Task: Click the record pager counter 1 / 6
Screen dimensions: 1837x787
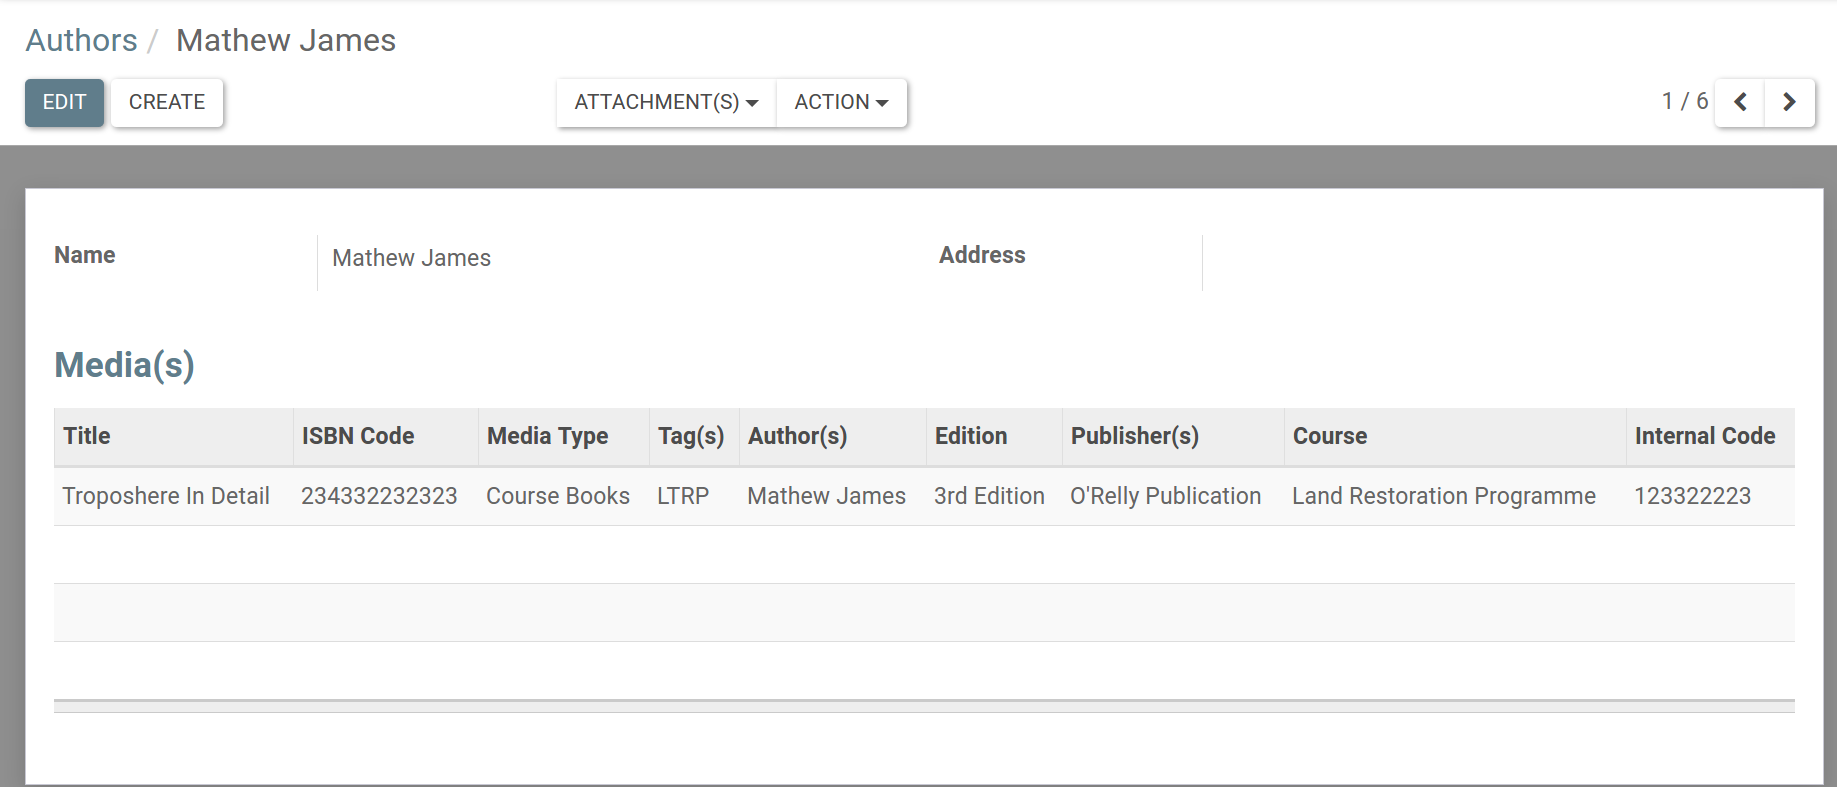Action: pyautogui.click(x=1684, y=102)
